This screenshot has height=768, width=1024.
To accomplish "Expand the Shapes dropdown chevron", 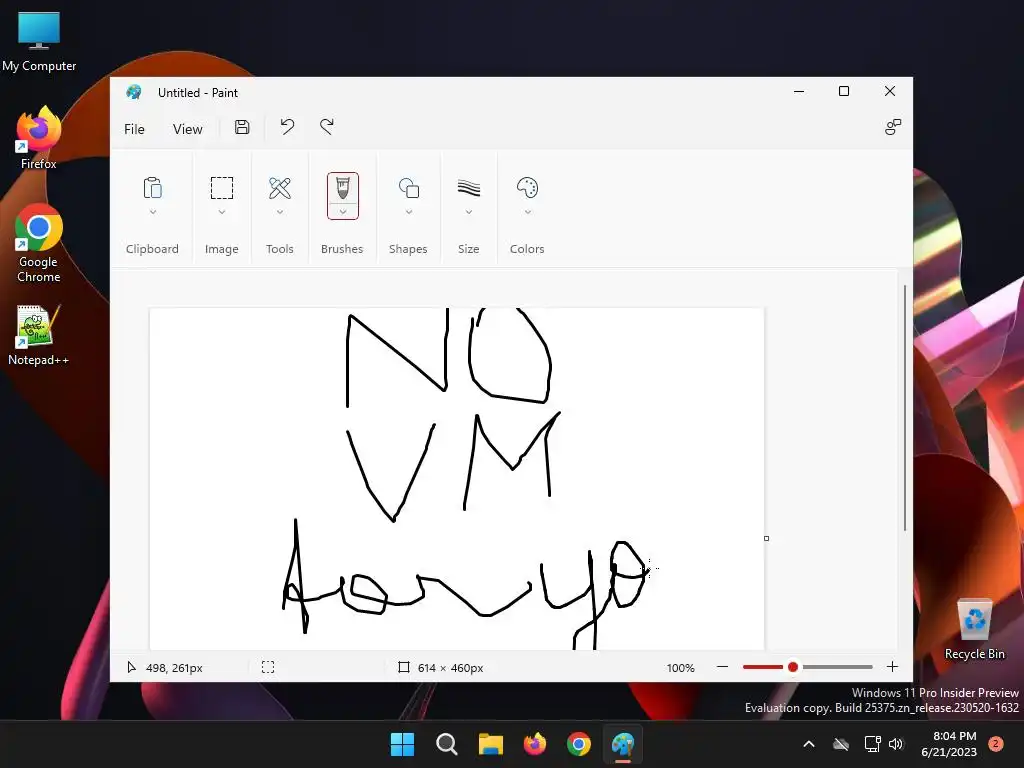I will coord(409,212).
